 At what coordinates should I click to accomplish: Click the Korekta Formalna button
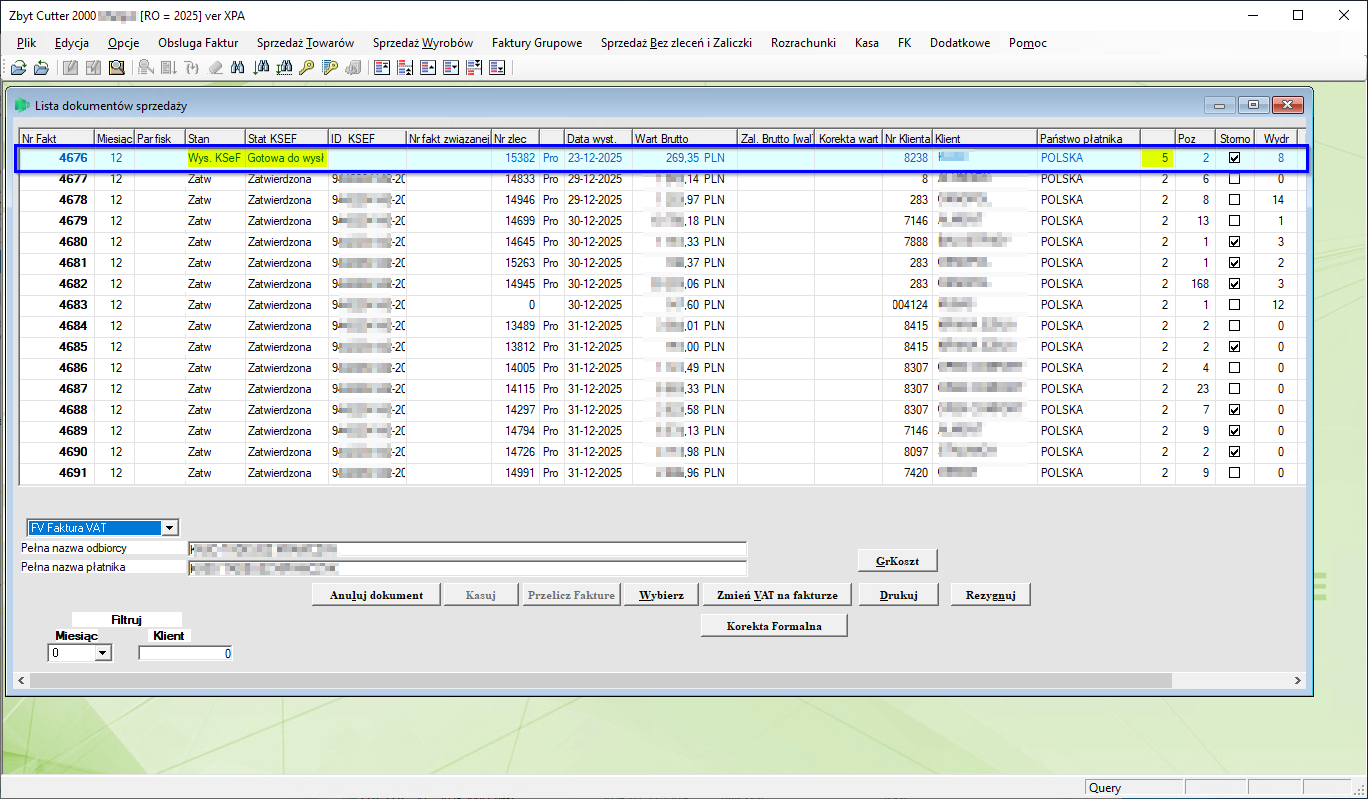coord(774,626)
